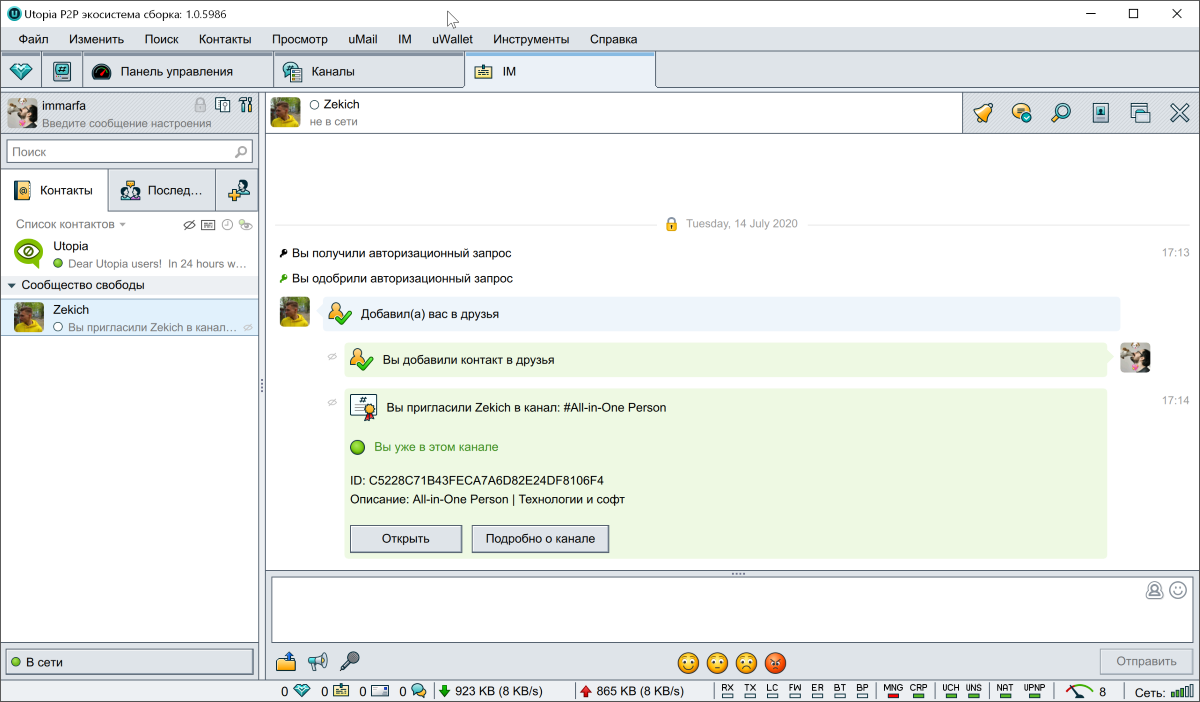The image size is (1200, 702).
Task: Click the Открыть channel button
Action: [405, 538]
